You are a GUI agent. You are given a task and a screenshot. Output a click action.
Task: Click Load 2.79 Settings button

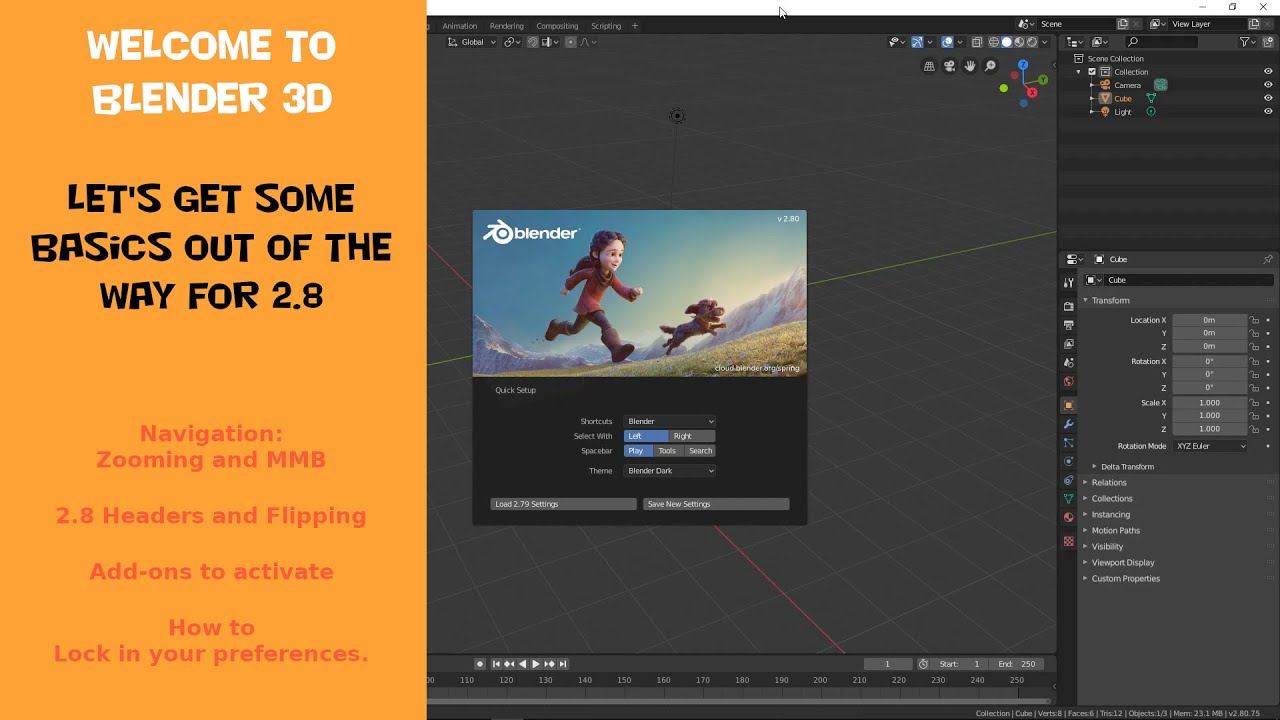click(x=563, y=504)
